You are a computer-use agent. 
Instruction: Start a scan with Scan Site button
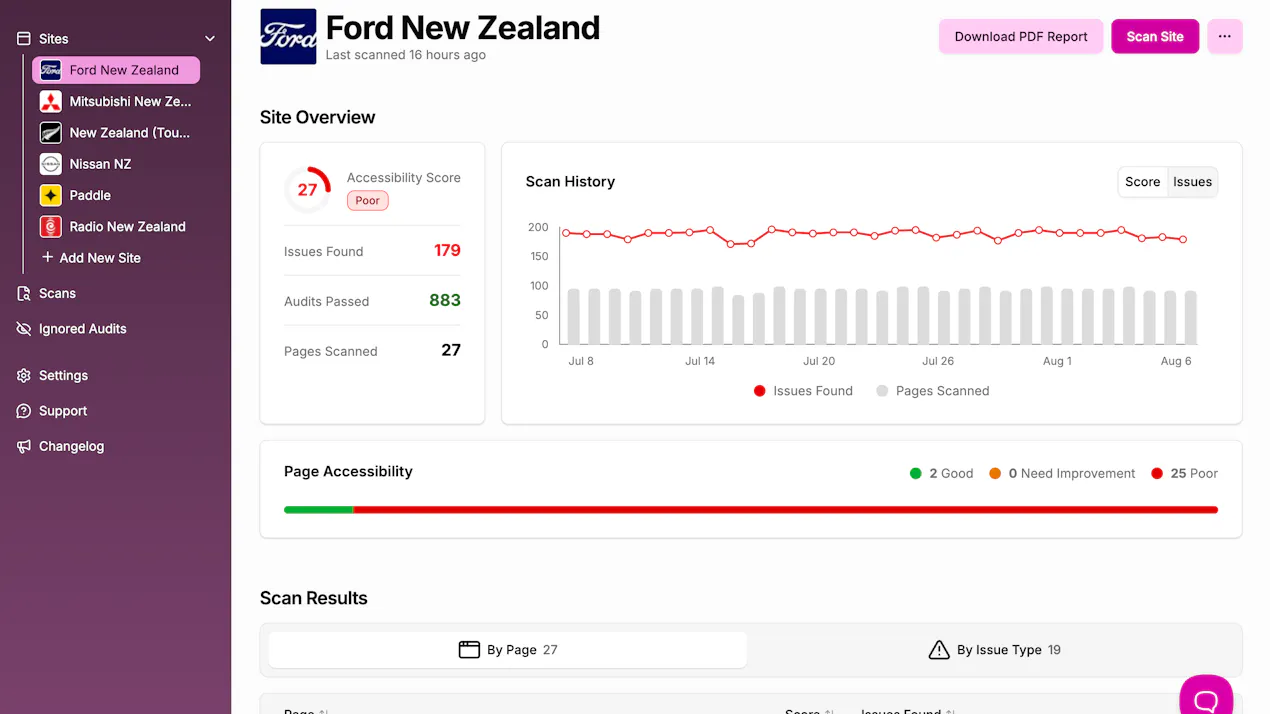tap(1155, 36)
